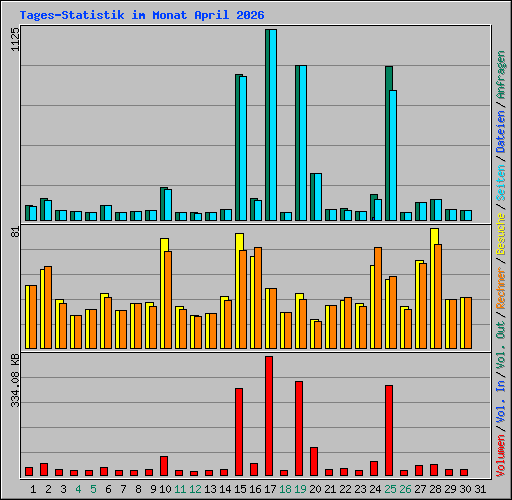The width and height of the screenshot is (512, 500).
Task: Click the orange Rechner bar for day 24
Action: coord(378,298)
